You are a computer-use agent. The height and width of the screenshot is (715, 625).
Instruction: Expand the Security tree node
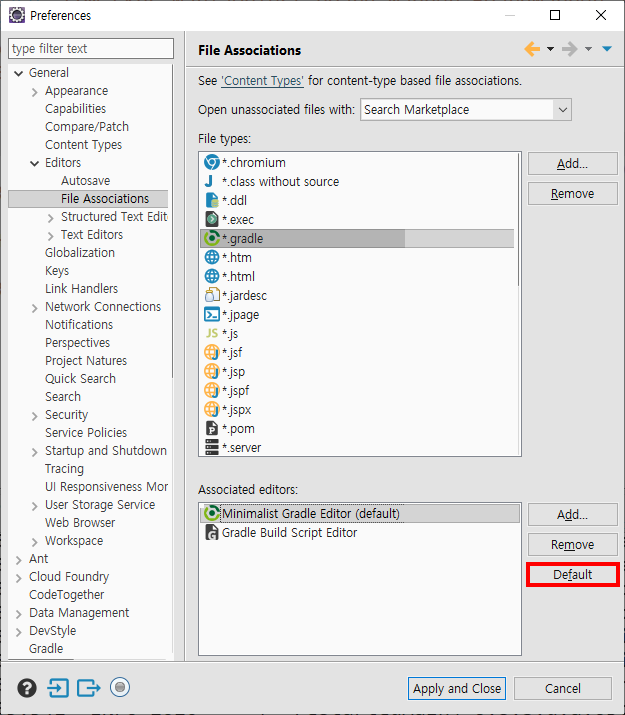(x=35, y=415)
